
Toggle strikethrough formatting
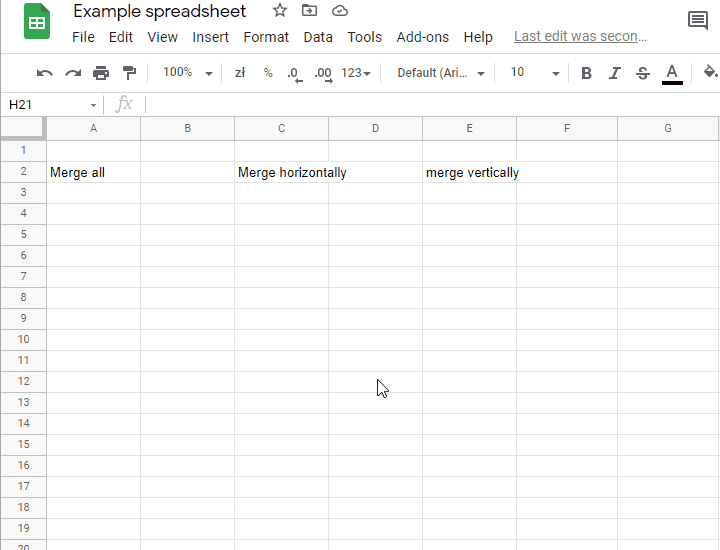(642, 73)
